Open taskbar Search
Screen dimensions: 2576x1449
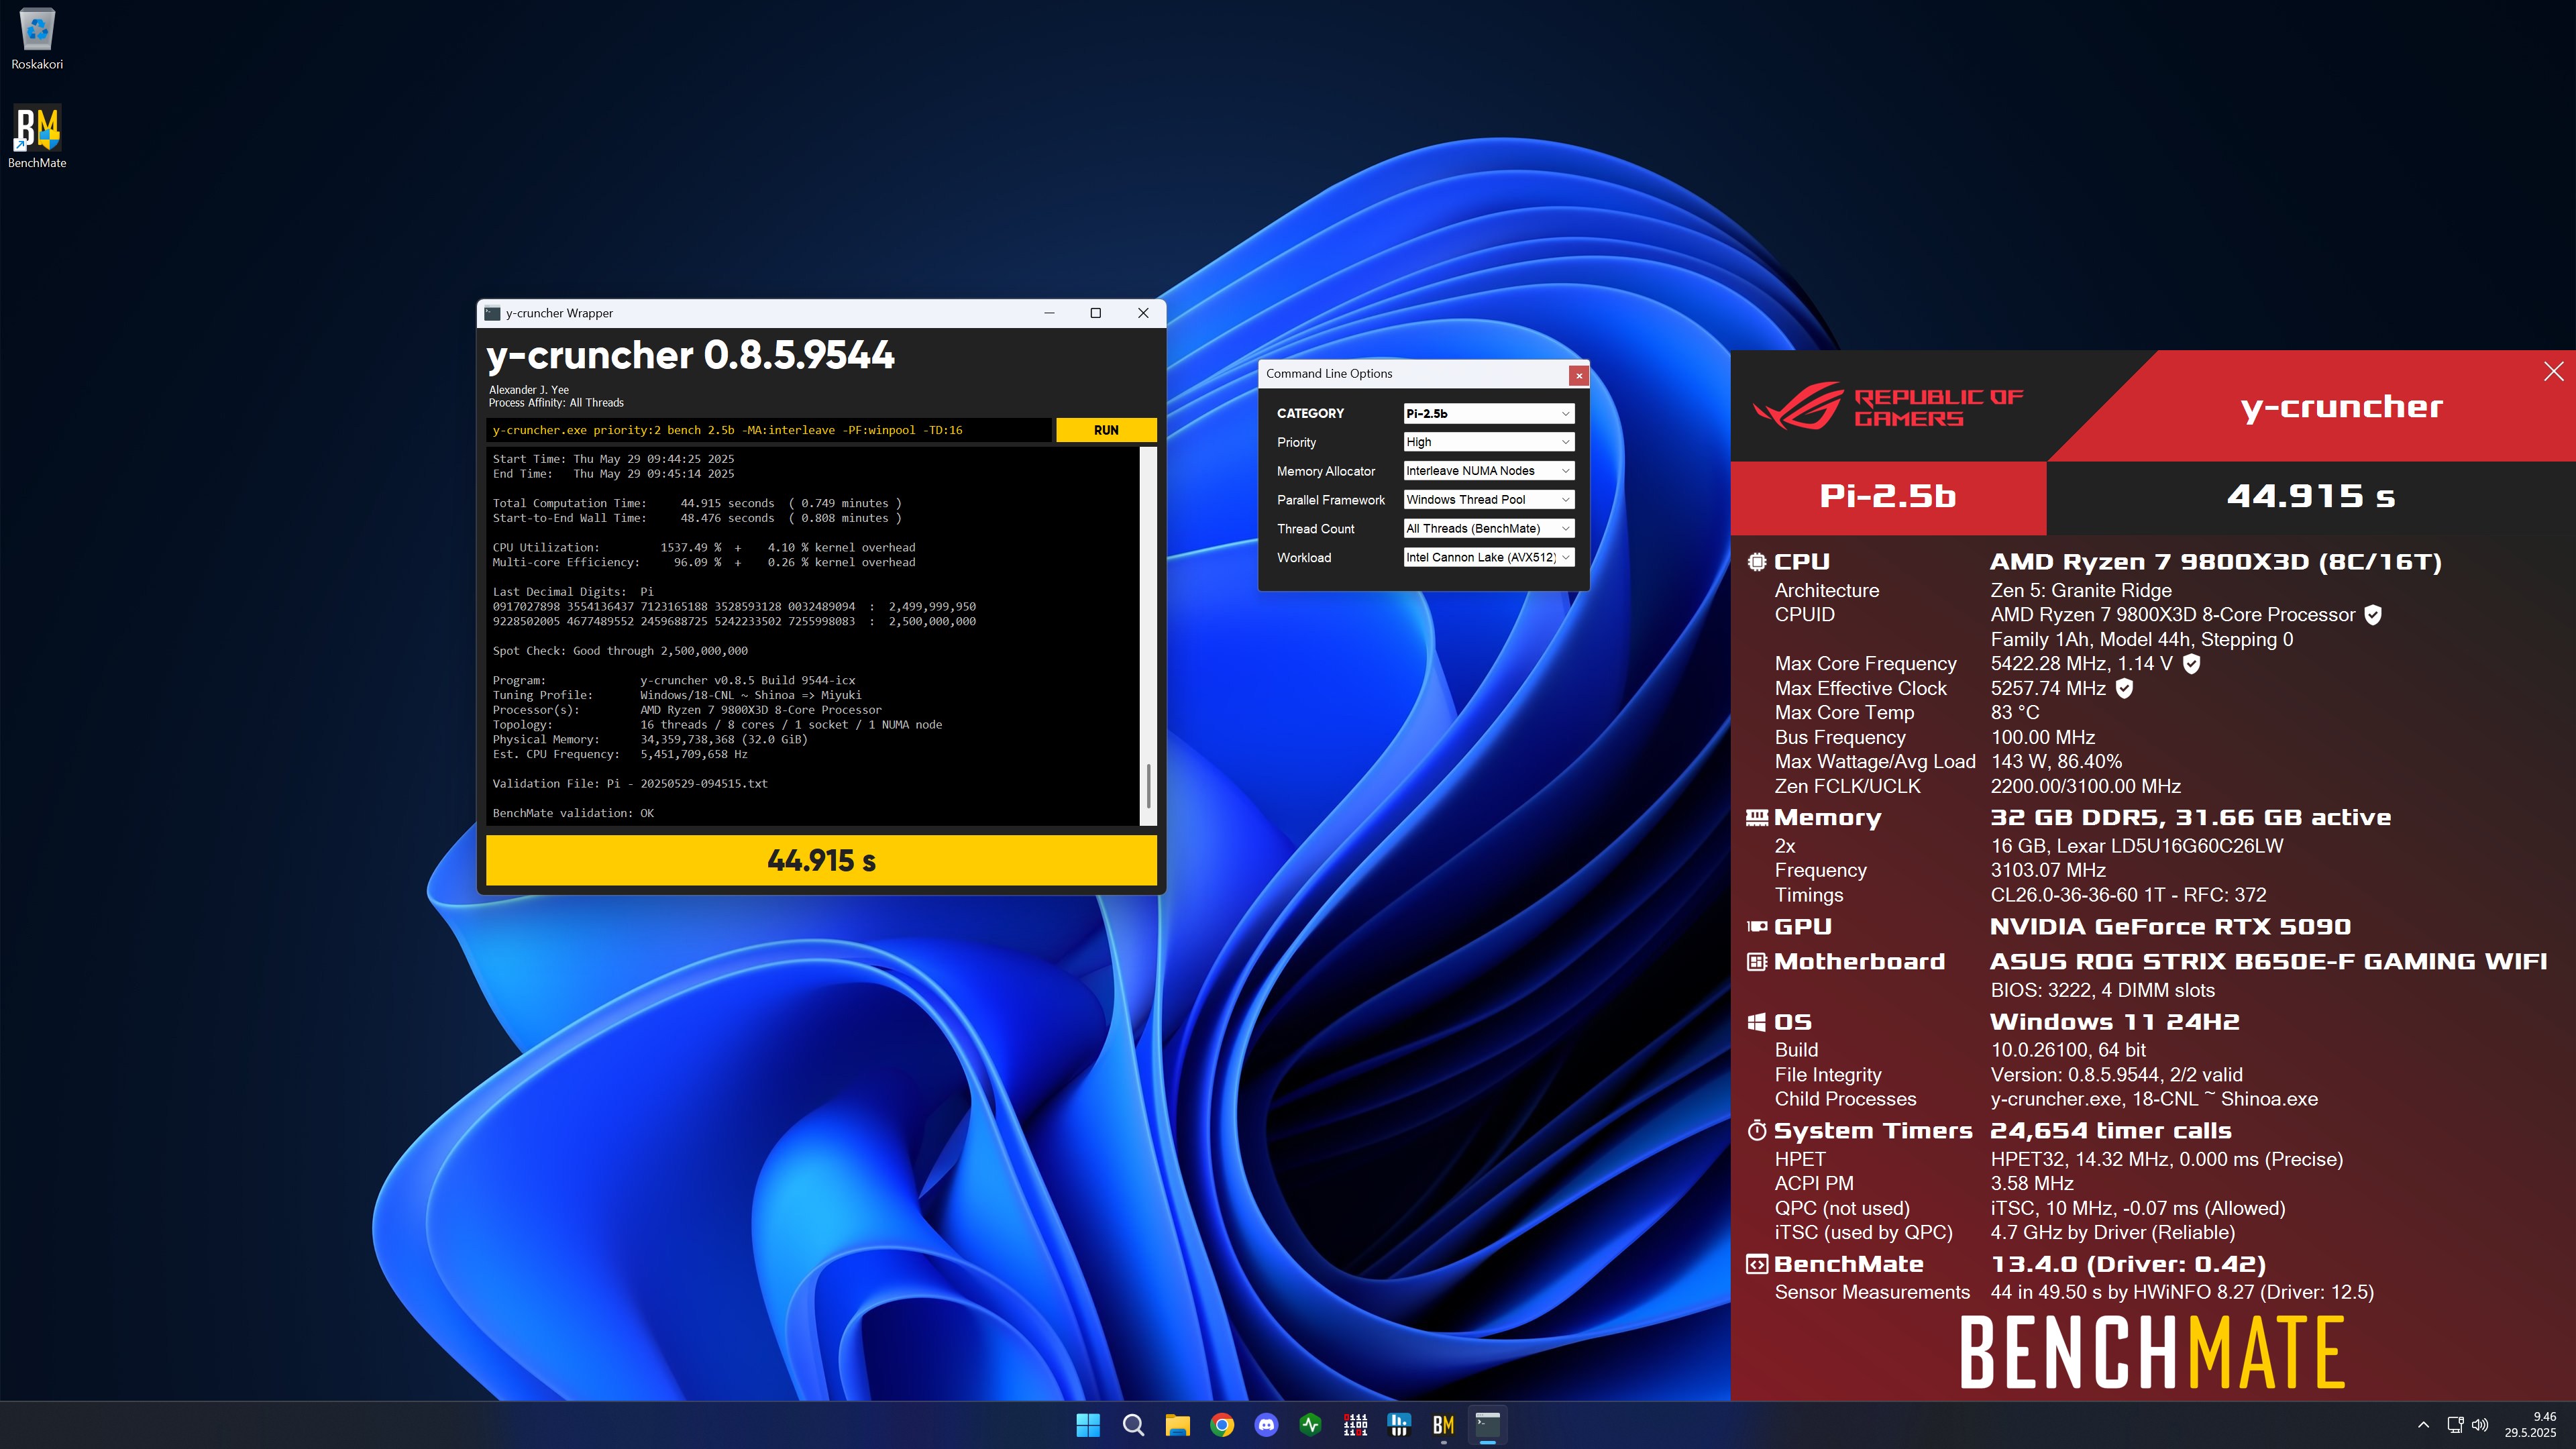click(x=1133, y=1425)
